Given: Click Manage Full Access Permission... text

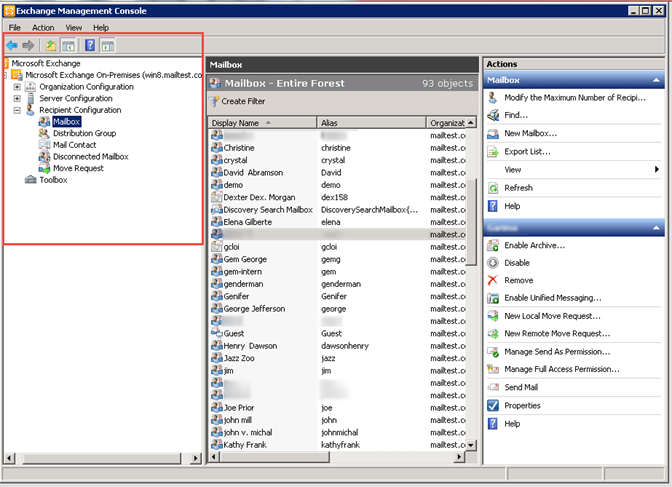Looking at the screenshot, I should 562,369.
